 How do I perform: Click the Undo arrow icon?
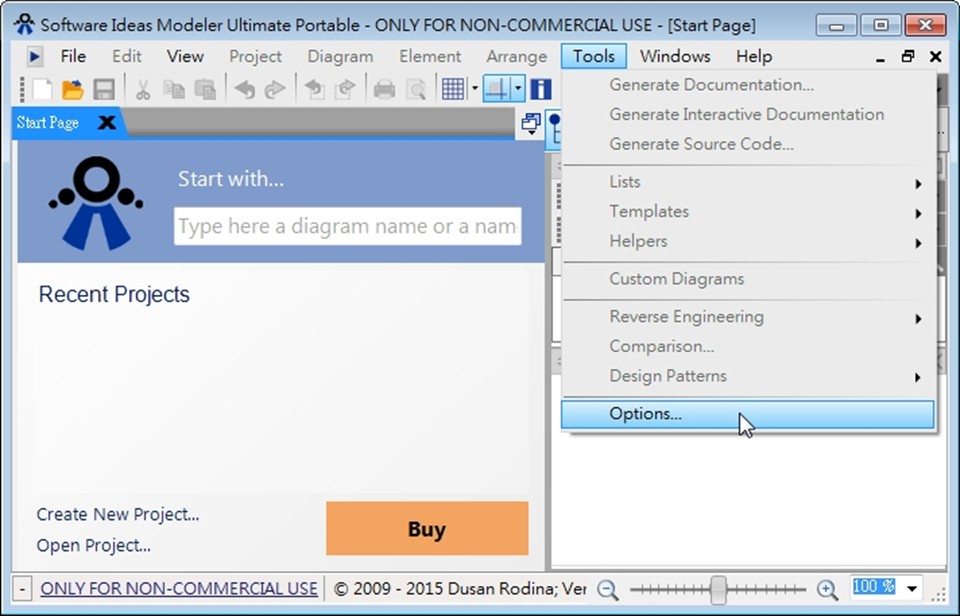click(244, 89)
